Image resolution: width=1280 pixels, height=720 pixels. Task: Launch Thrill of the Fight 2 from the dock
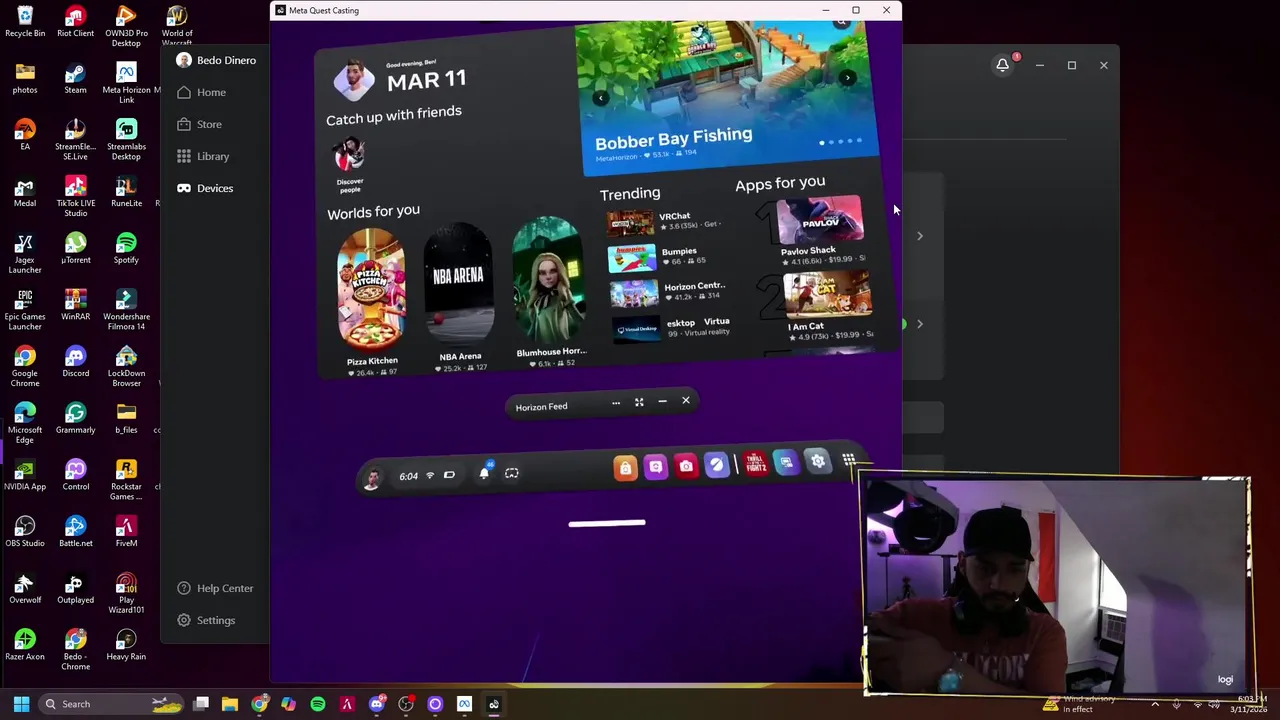[x=756, y=463]
